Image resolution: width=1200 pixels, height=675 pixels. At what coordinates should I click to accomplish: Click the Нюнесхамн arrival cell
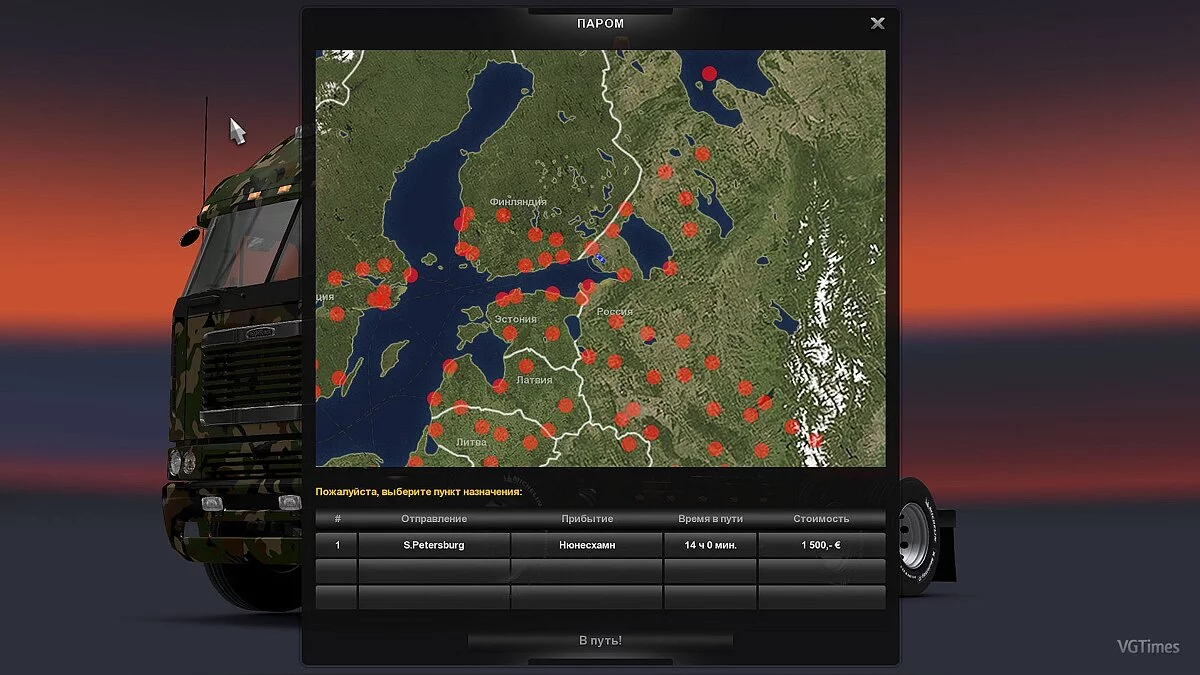click(587, 545)
